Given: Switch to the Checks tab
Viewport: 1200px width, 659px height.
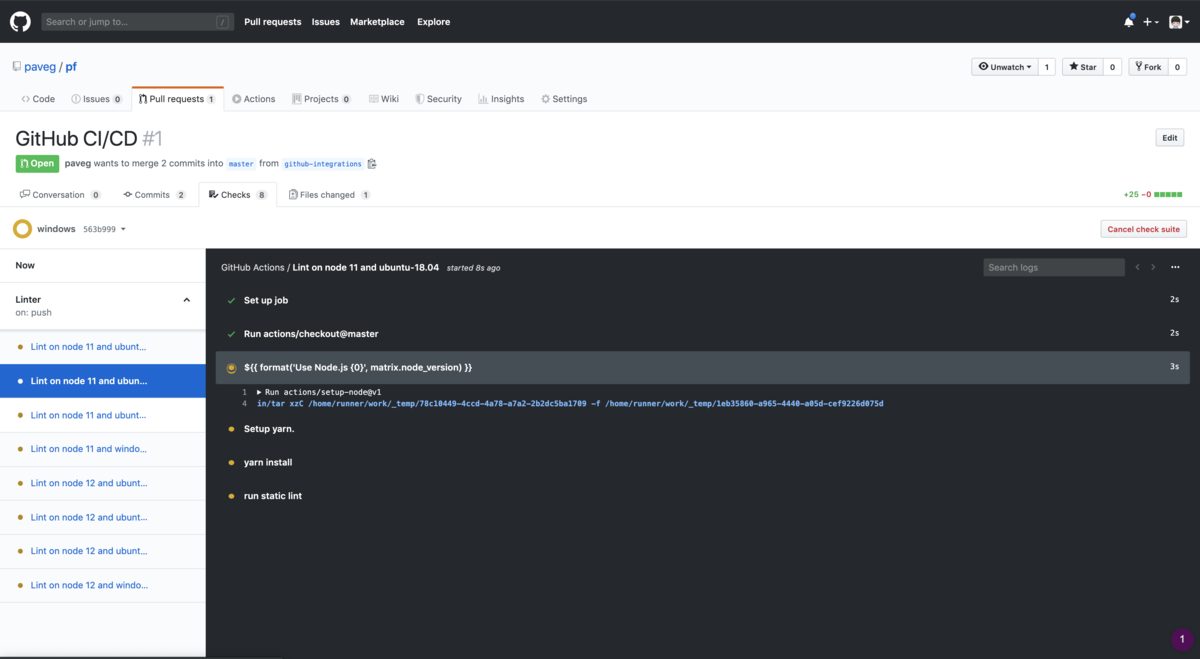Looking at the screenshot, I should click(x=238, y=195).
